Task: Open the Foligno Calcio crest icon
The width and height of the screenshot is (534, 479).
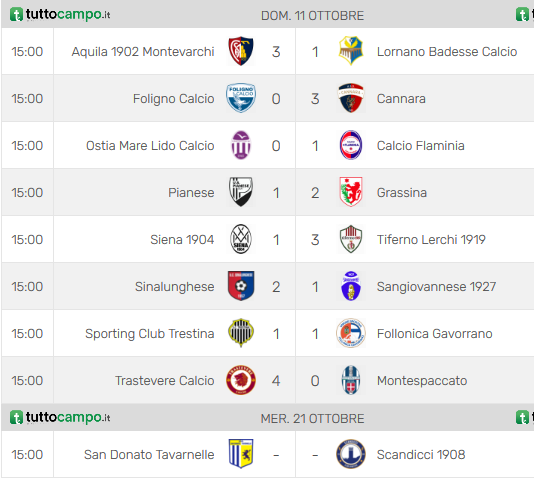Action: (241, 98)
